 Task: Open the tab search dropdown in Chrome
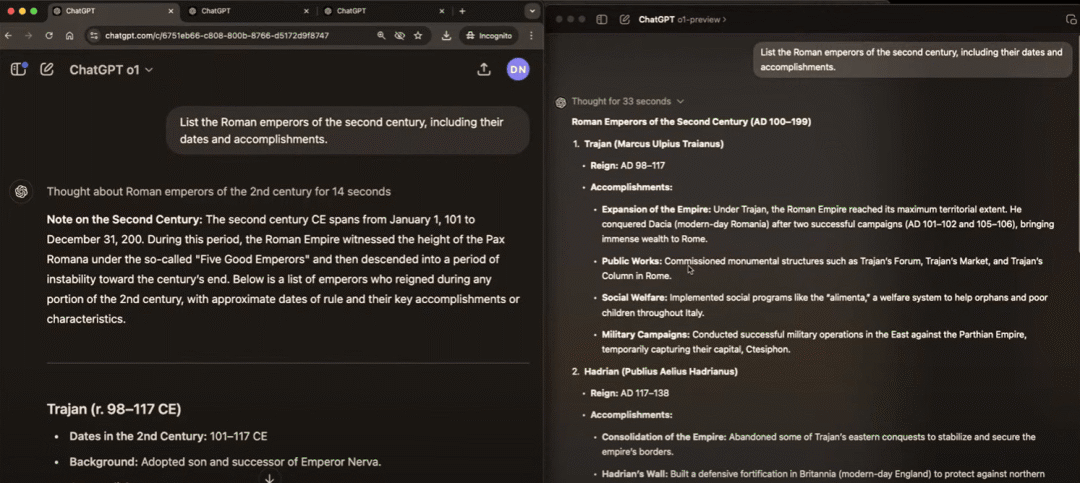532,11
